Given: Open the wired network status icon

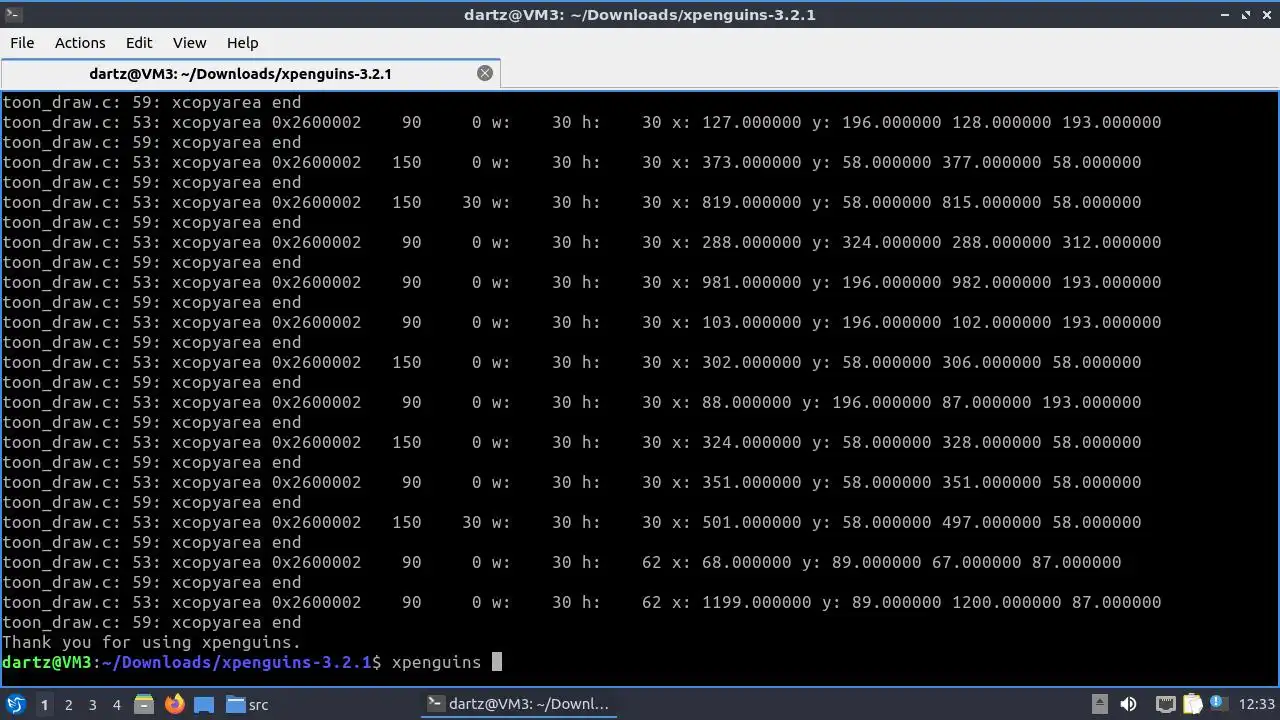Looking at the screenshot, I should click(x=1165, y=704).
